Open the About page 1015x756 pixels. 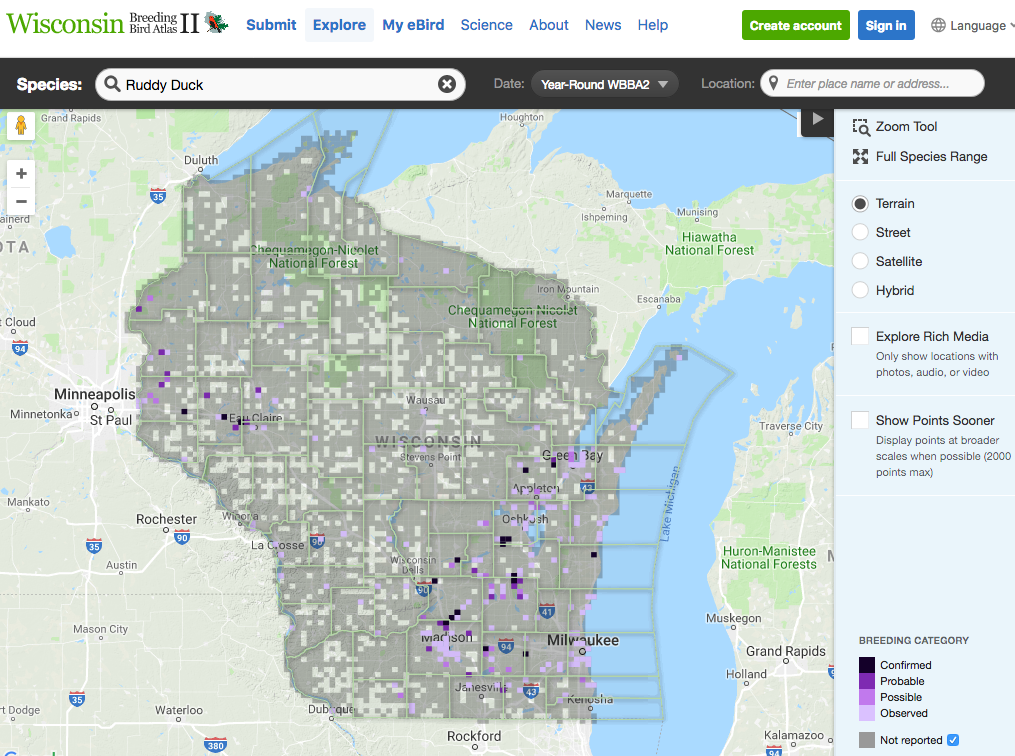coord(548,25)
